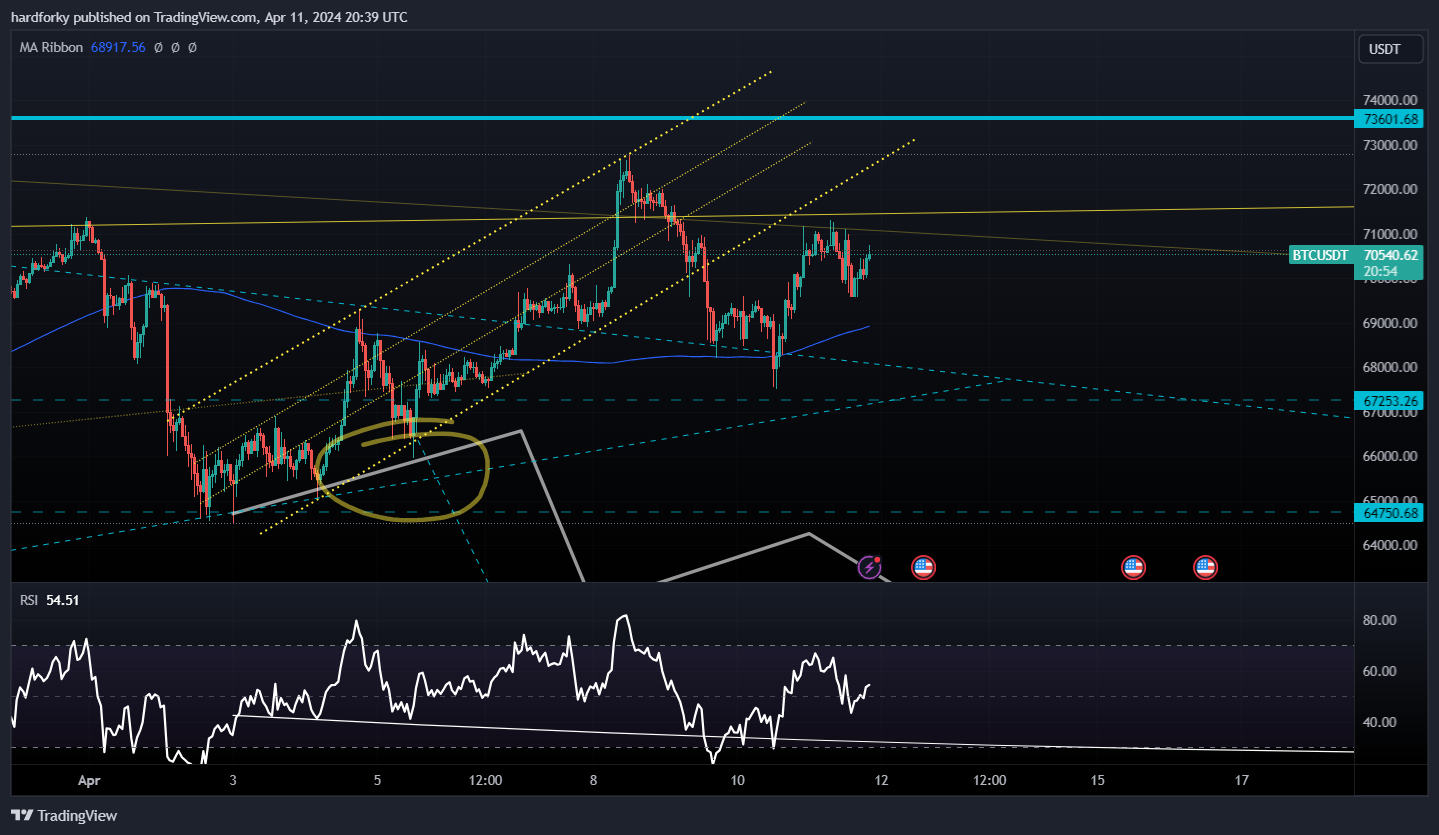Click the 71000.00 price axis label

click(x=1390, y=234)
